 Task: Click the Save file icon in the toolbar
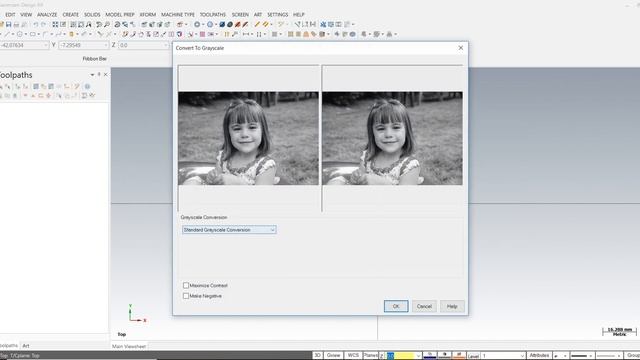[x=9, y=24]
